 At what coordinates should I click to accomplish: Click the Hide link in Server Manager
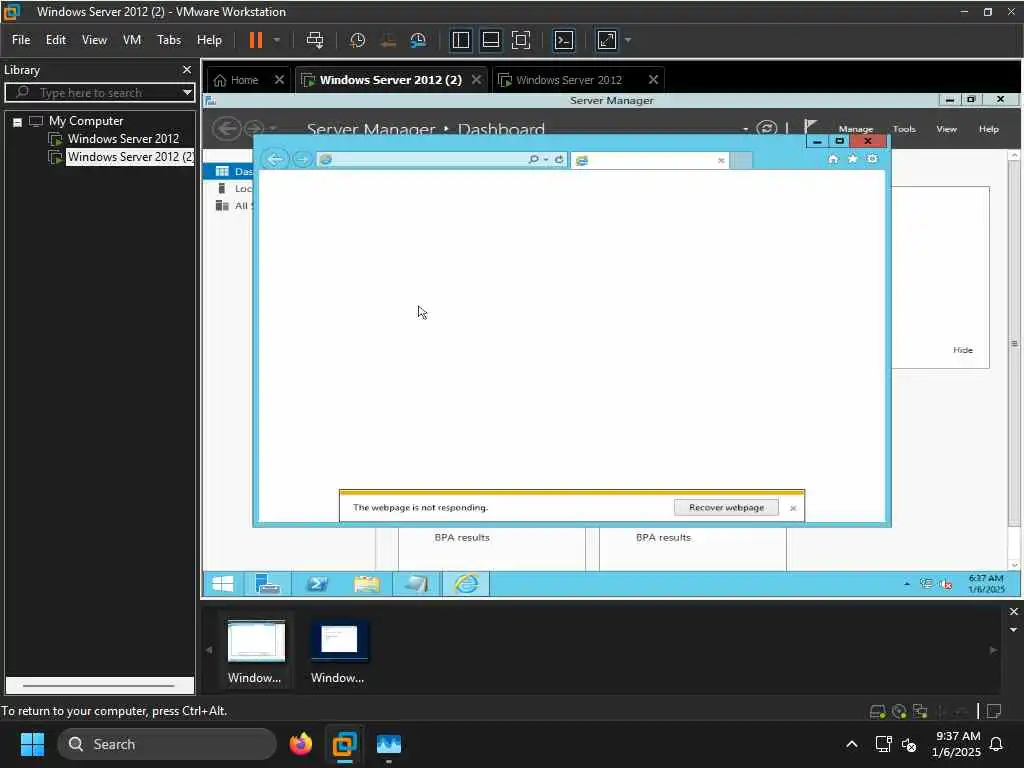coord(963,350)
